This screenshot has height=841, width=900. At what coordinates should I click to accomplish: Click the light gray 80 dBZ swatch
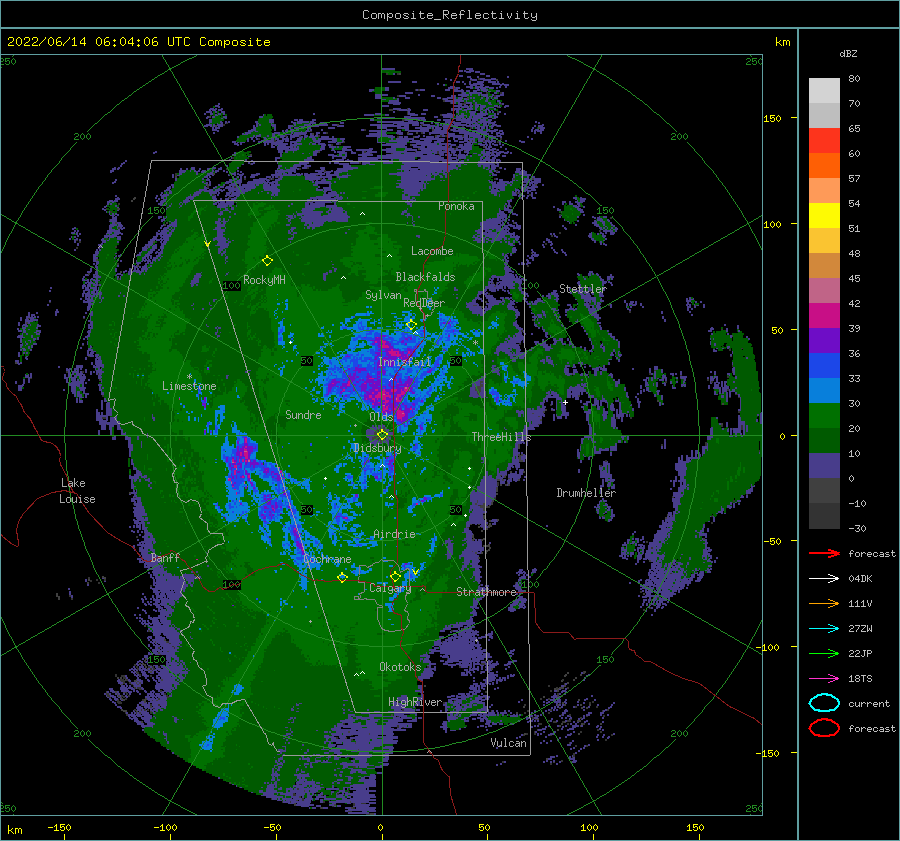[824, 90]
